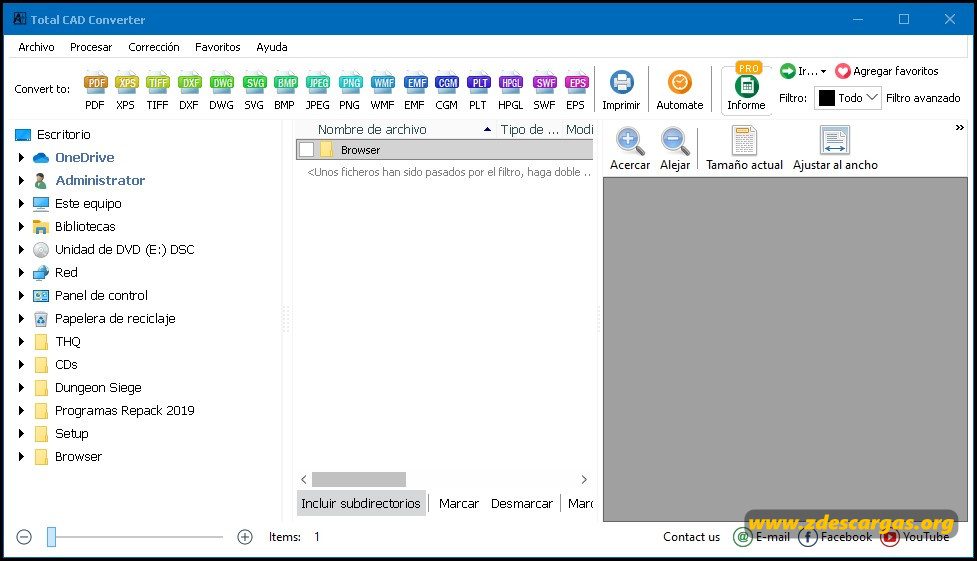Convert to PNG format
Screen dimensions: 977x561
click(x=350, y=91)
